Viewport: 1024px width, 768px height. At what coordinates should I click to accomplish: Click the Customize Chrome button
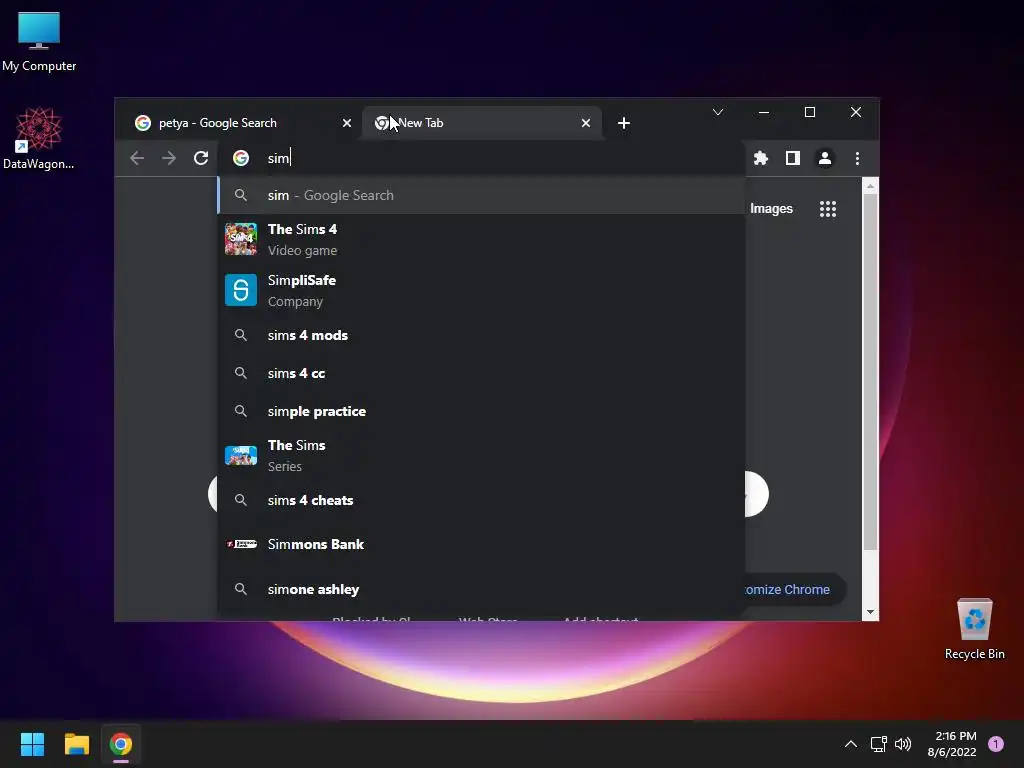click(x=795, y=589)
